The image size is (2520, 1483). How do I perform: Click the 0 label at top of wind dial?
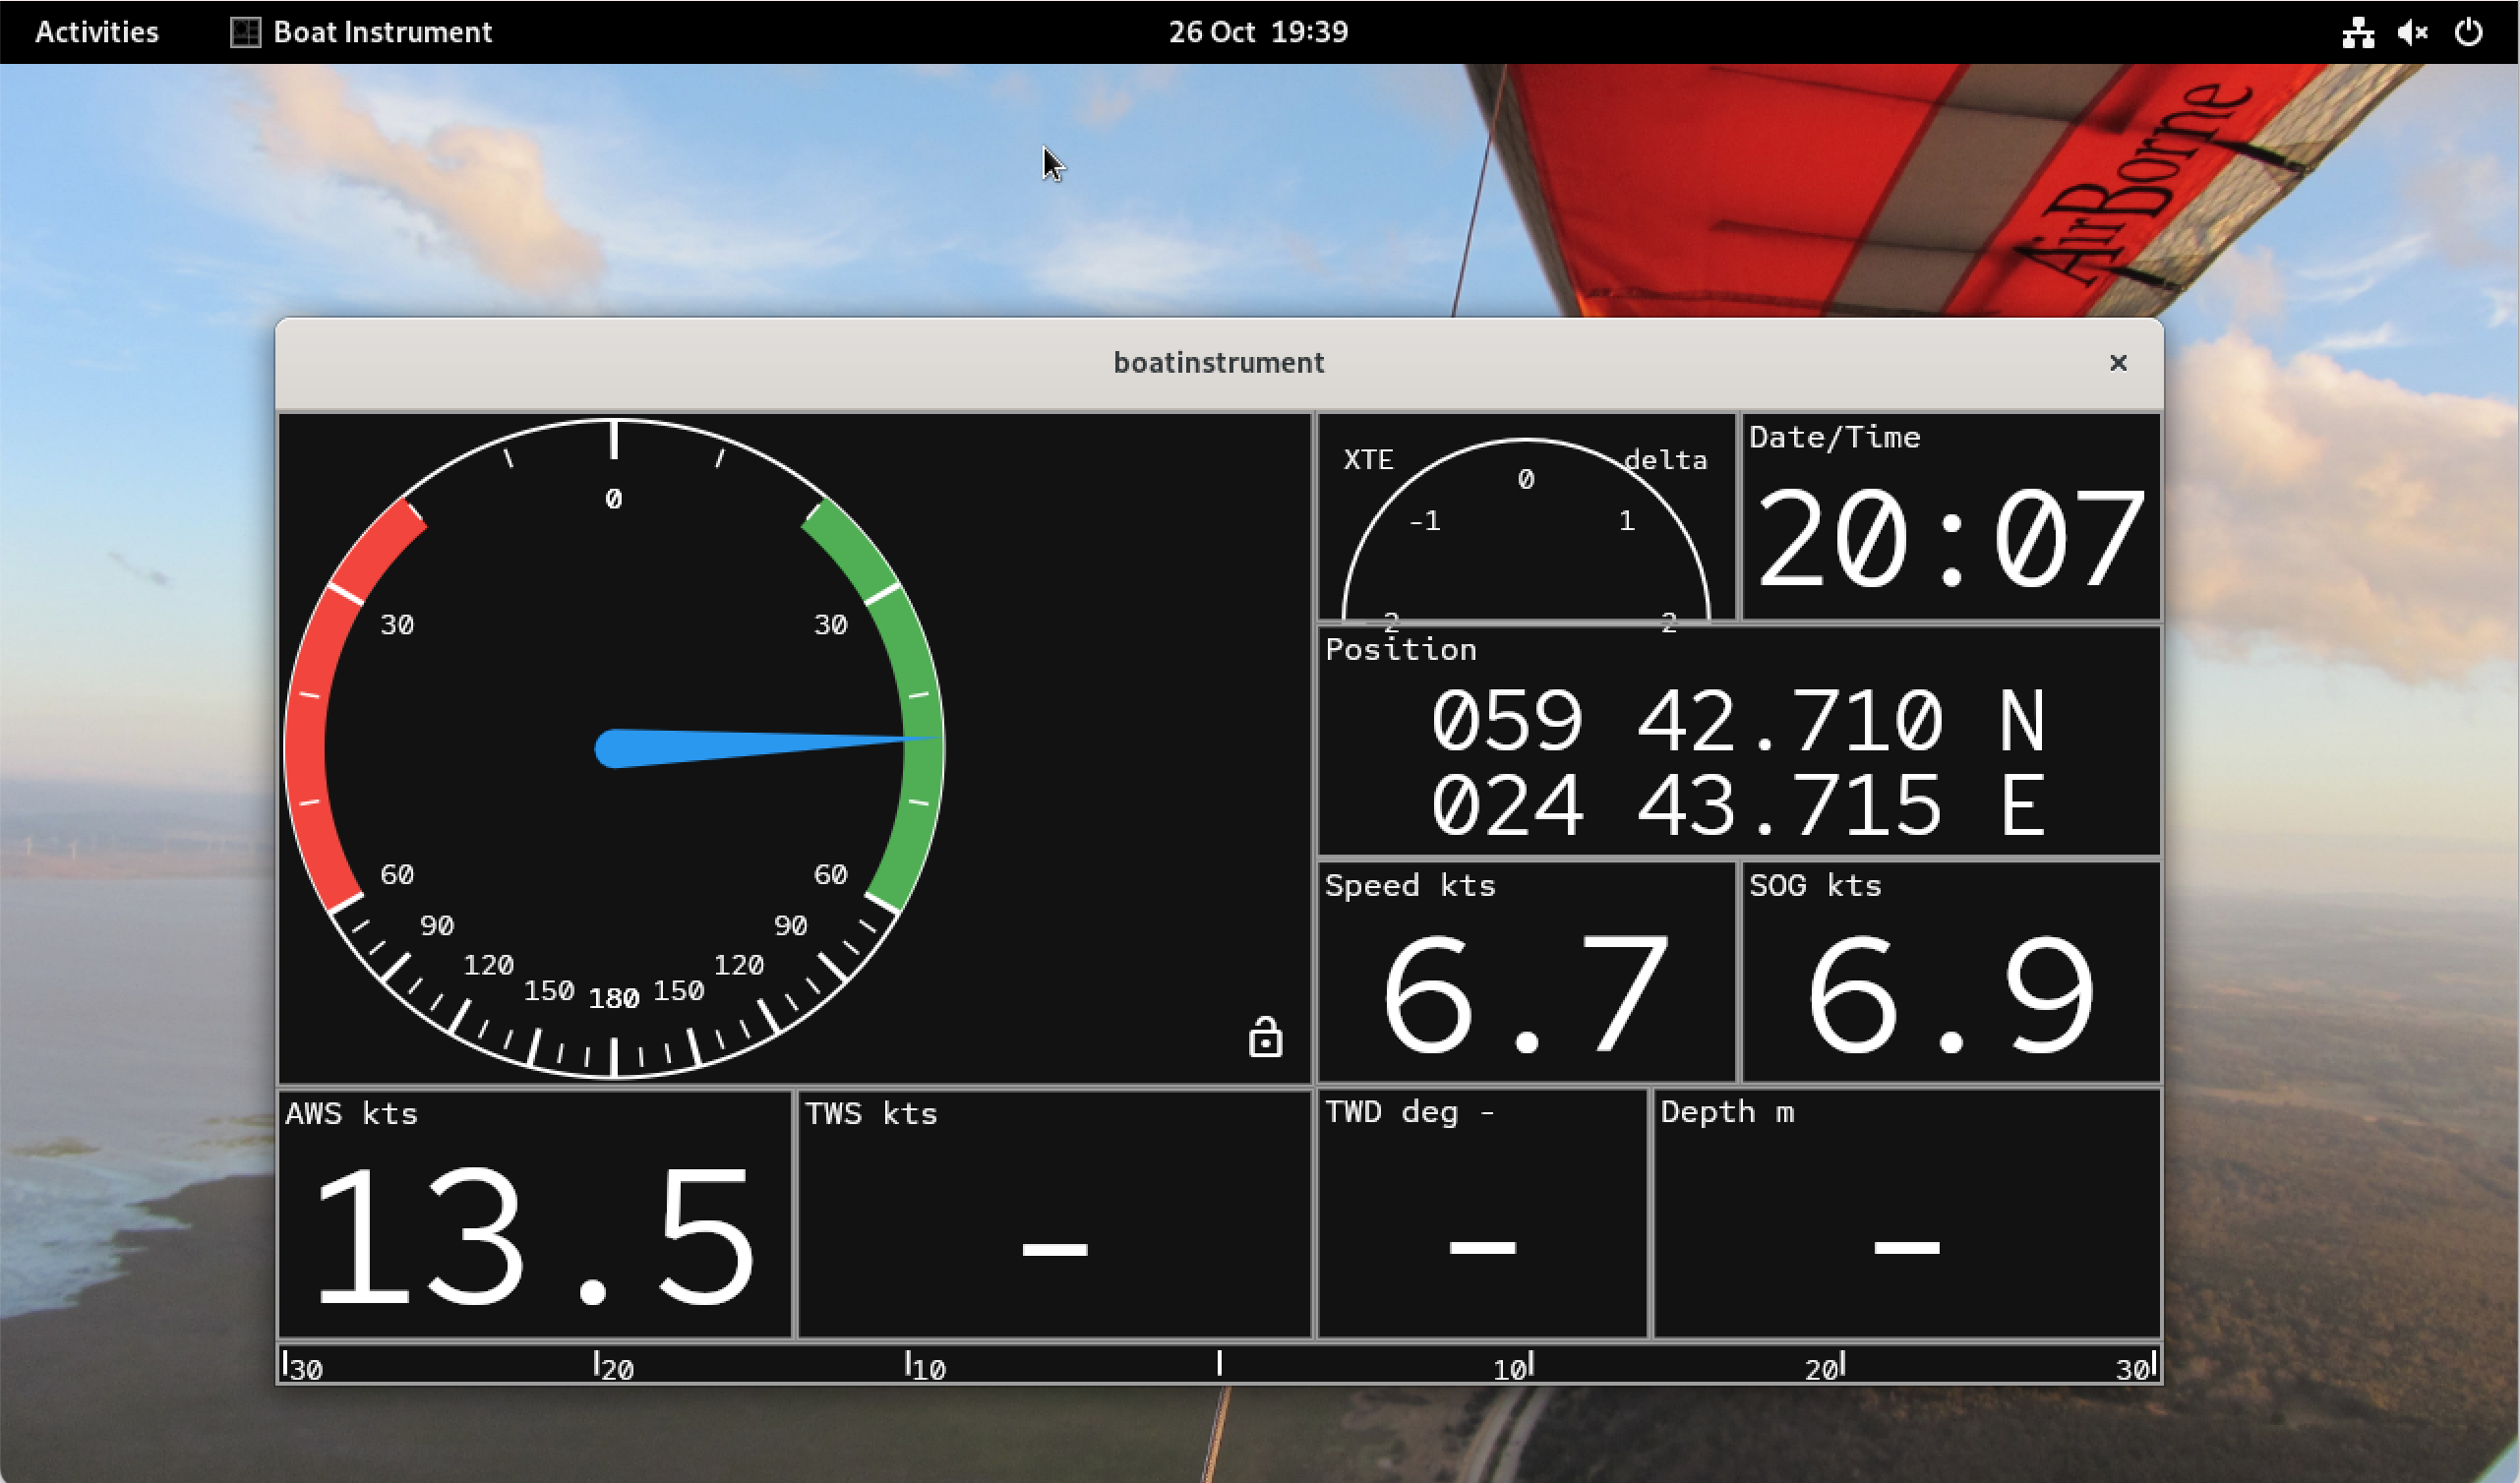tap(613, 498)
